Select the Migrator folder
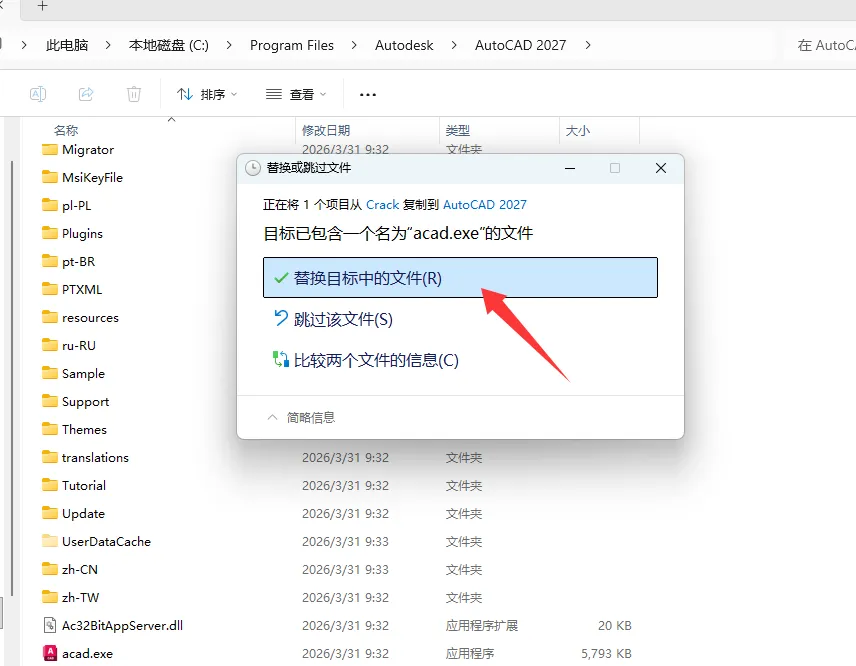856x666 pixels. pos(78,150)
